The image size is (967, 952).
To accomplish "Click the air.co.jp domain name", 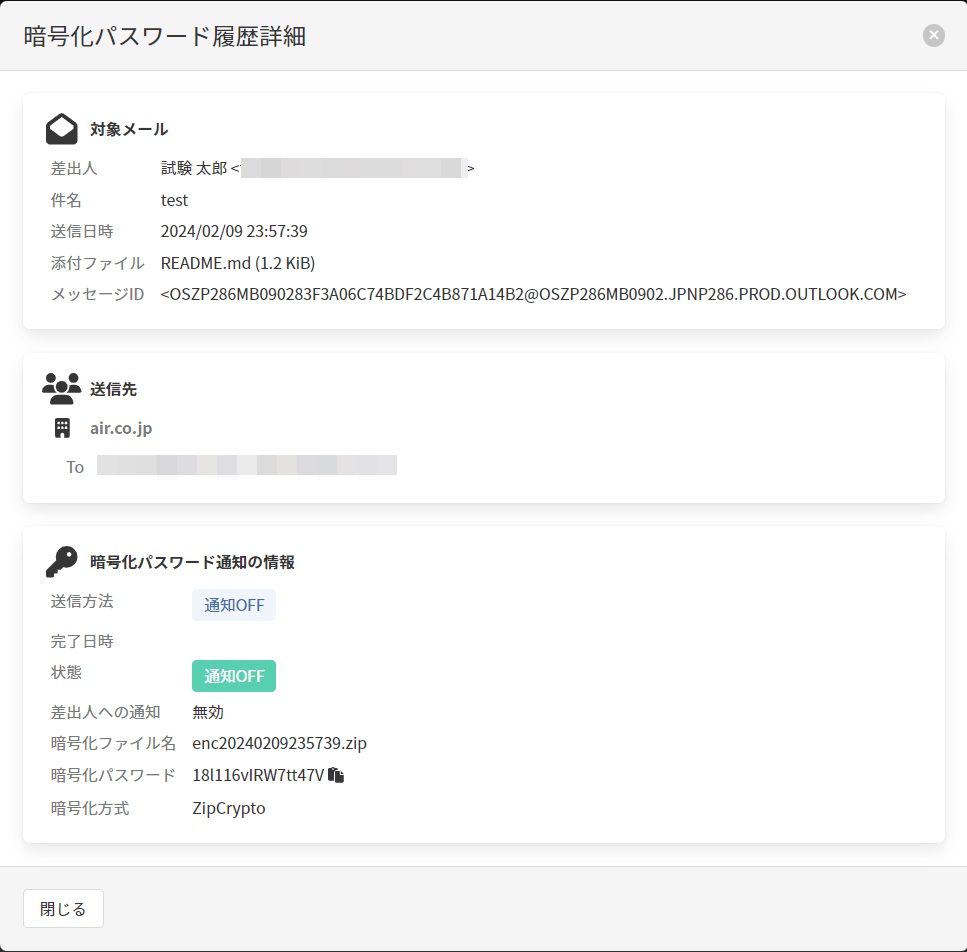I will [x=121, y=428].
